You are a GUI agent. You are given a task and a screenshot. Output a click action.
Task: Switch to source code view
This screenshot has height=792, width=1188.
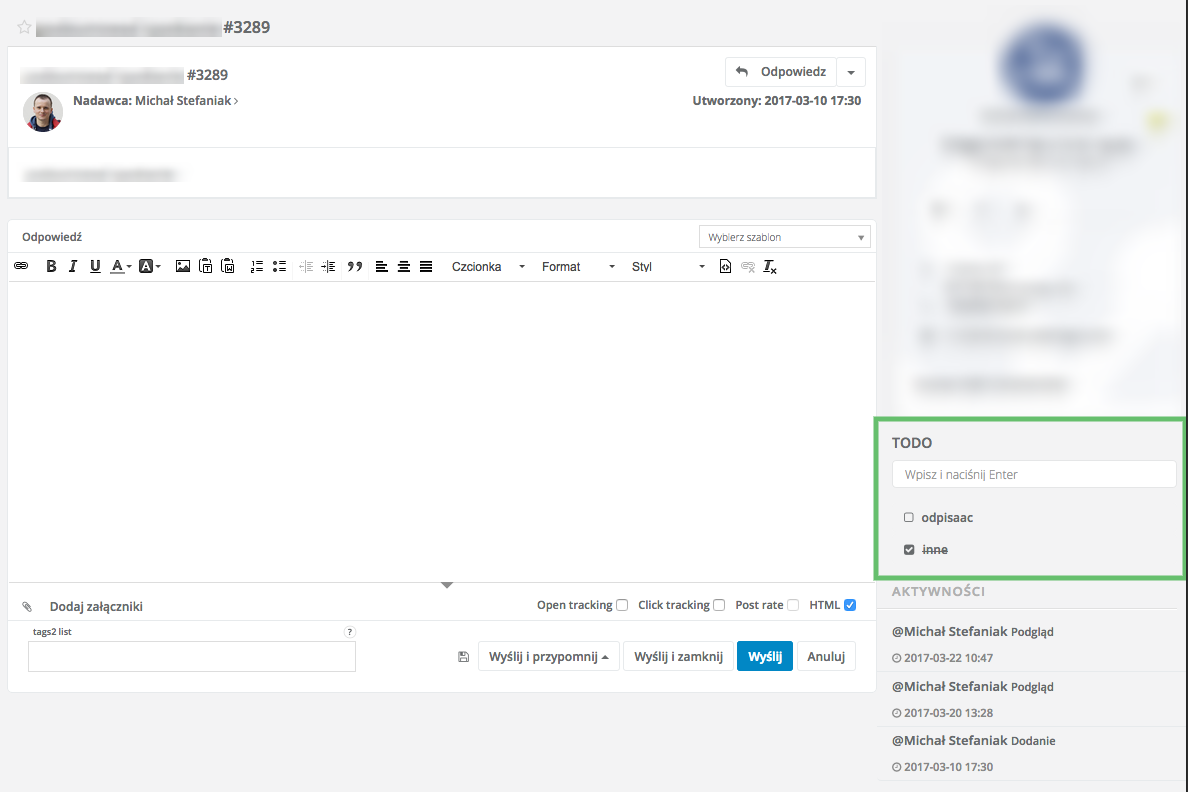pos(725,266)
